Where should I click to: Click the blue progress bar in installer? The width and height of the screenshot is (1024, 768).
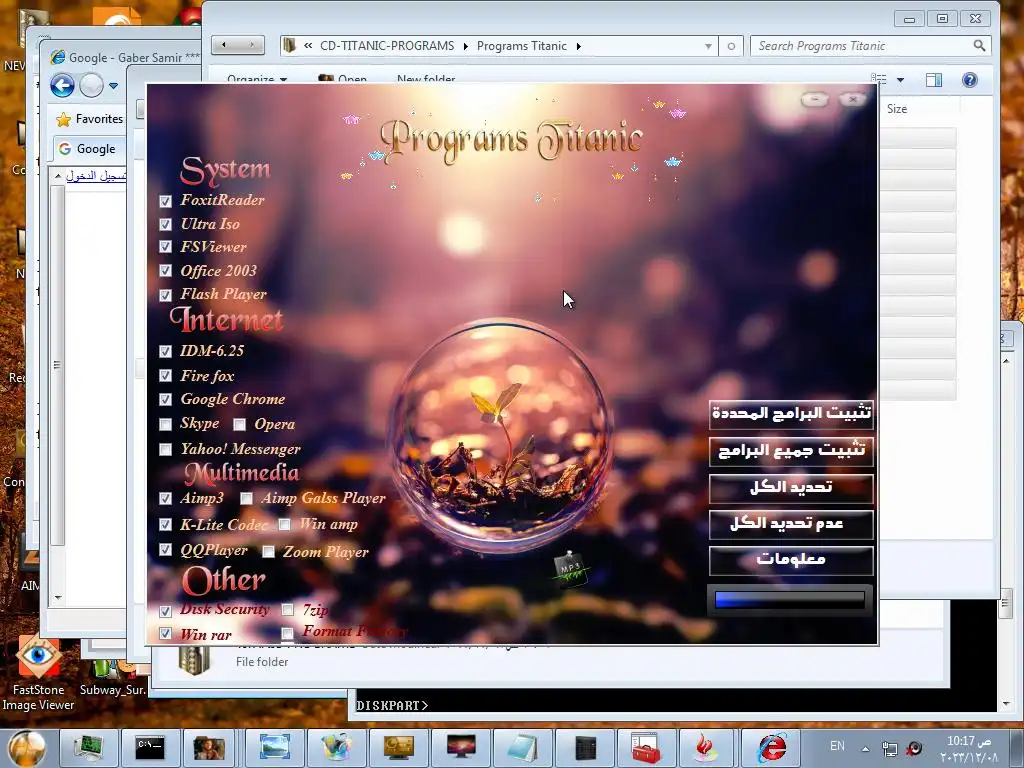(x=790, y=600)
